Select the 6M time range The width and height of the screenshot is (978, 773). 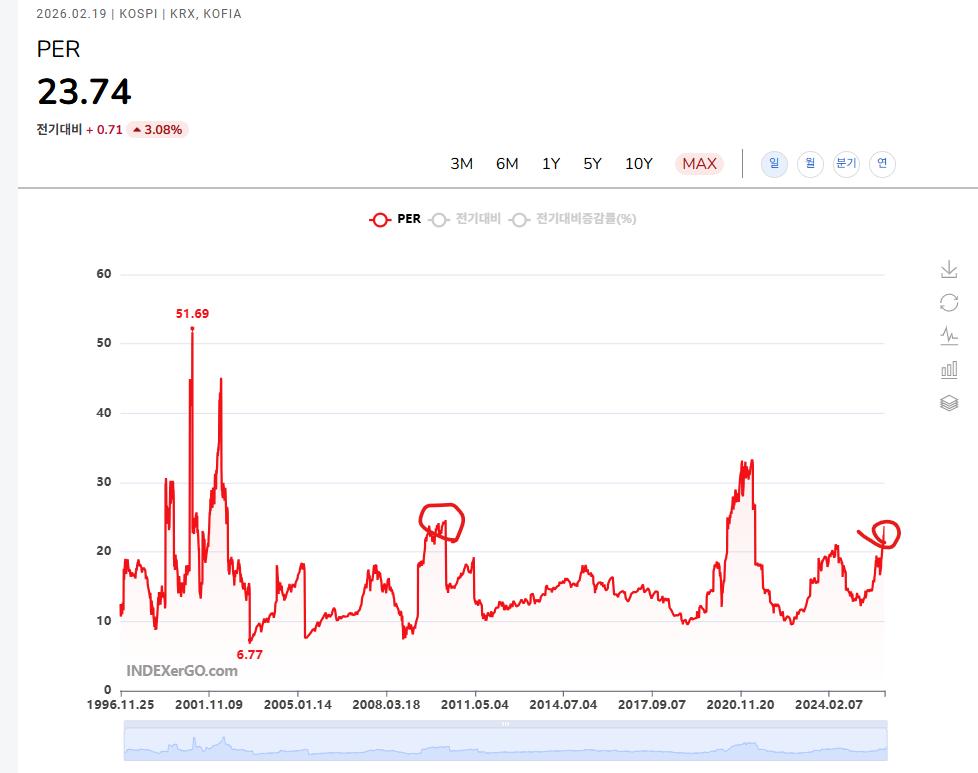[507, 164]
